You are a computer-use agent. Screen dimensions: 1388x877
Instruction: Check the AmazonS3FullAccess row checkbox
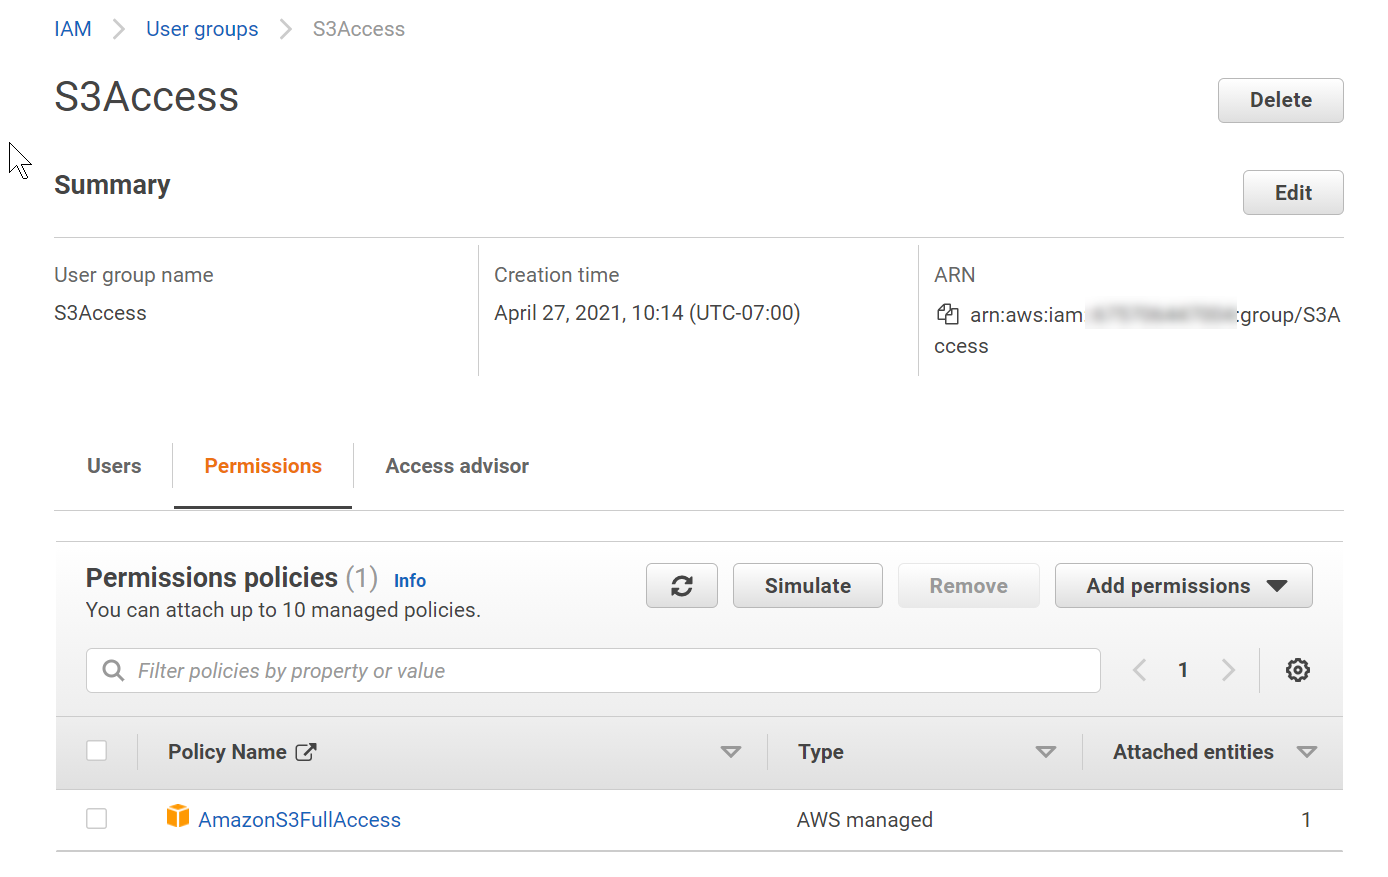pos(97,819)
